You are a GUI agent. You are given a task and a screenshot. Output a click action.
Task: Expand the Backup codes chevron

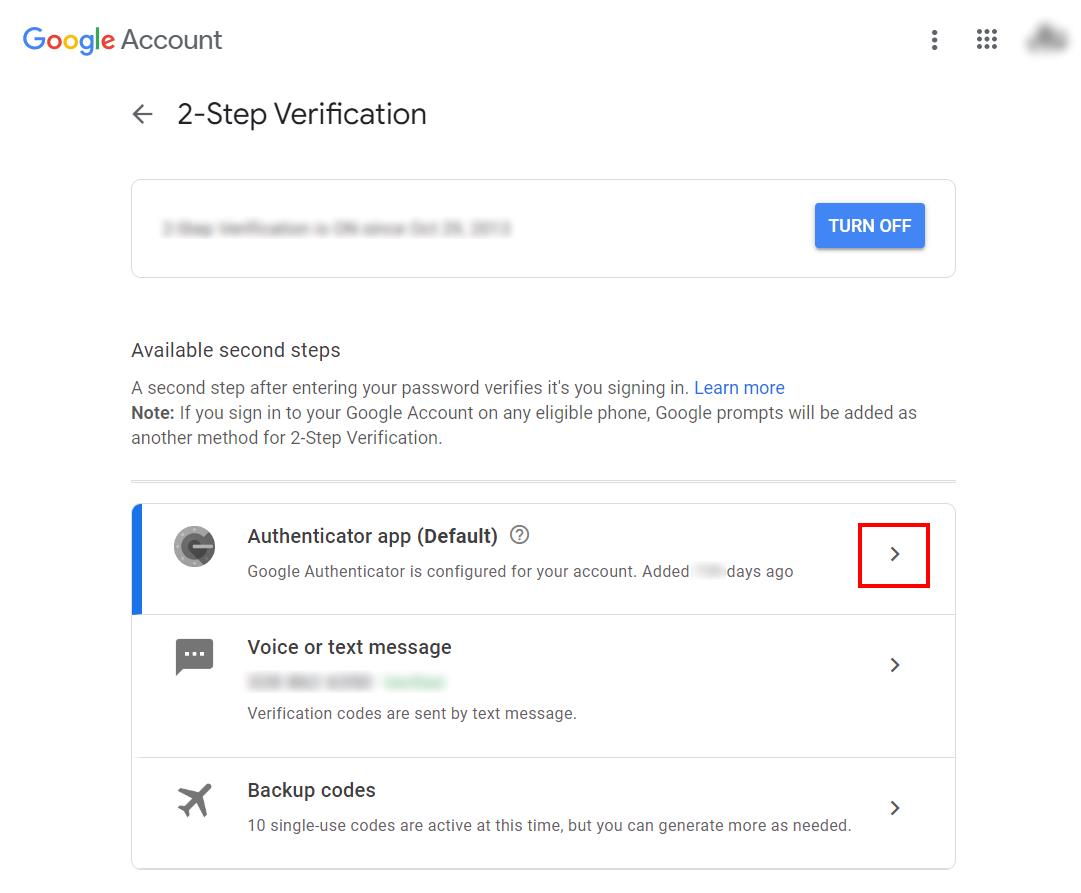click(x=894, y=807)
